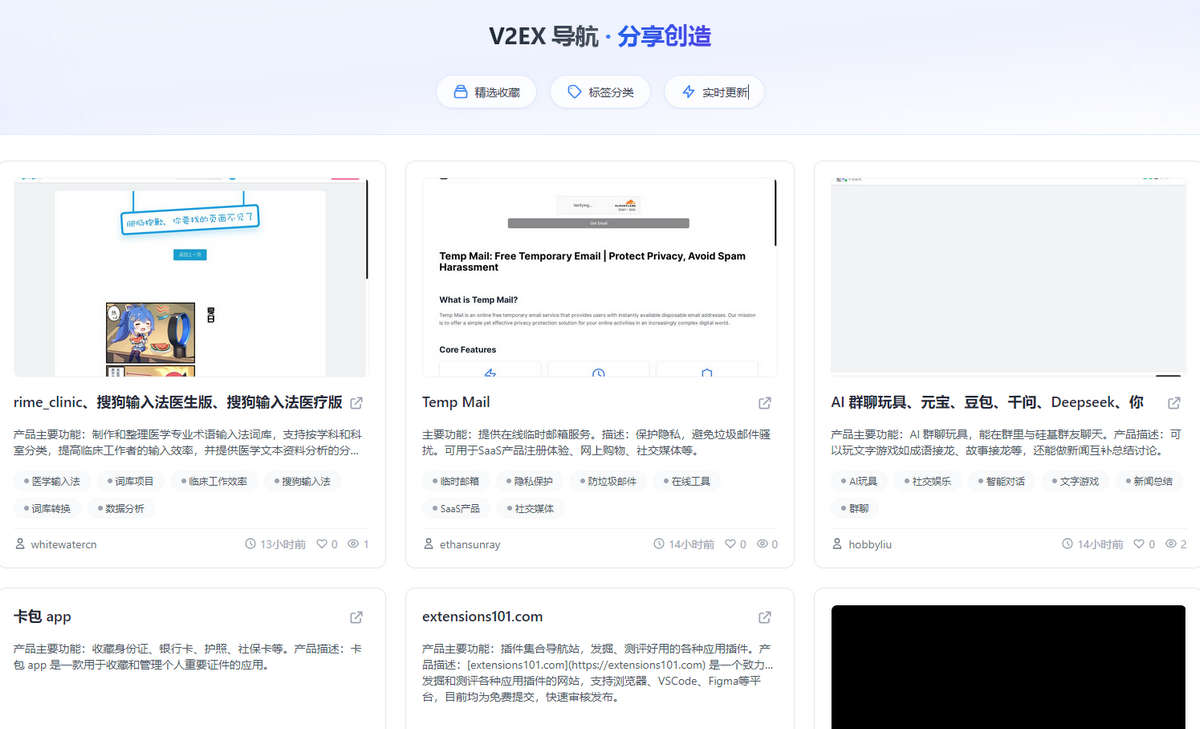Like the rime_clinic card with the heart
Screen dimensions: 1200x729
click(322, 544)
